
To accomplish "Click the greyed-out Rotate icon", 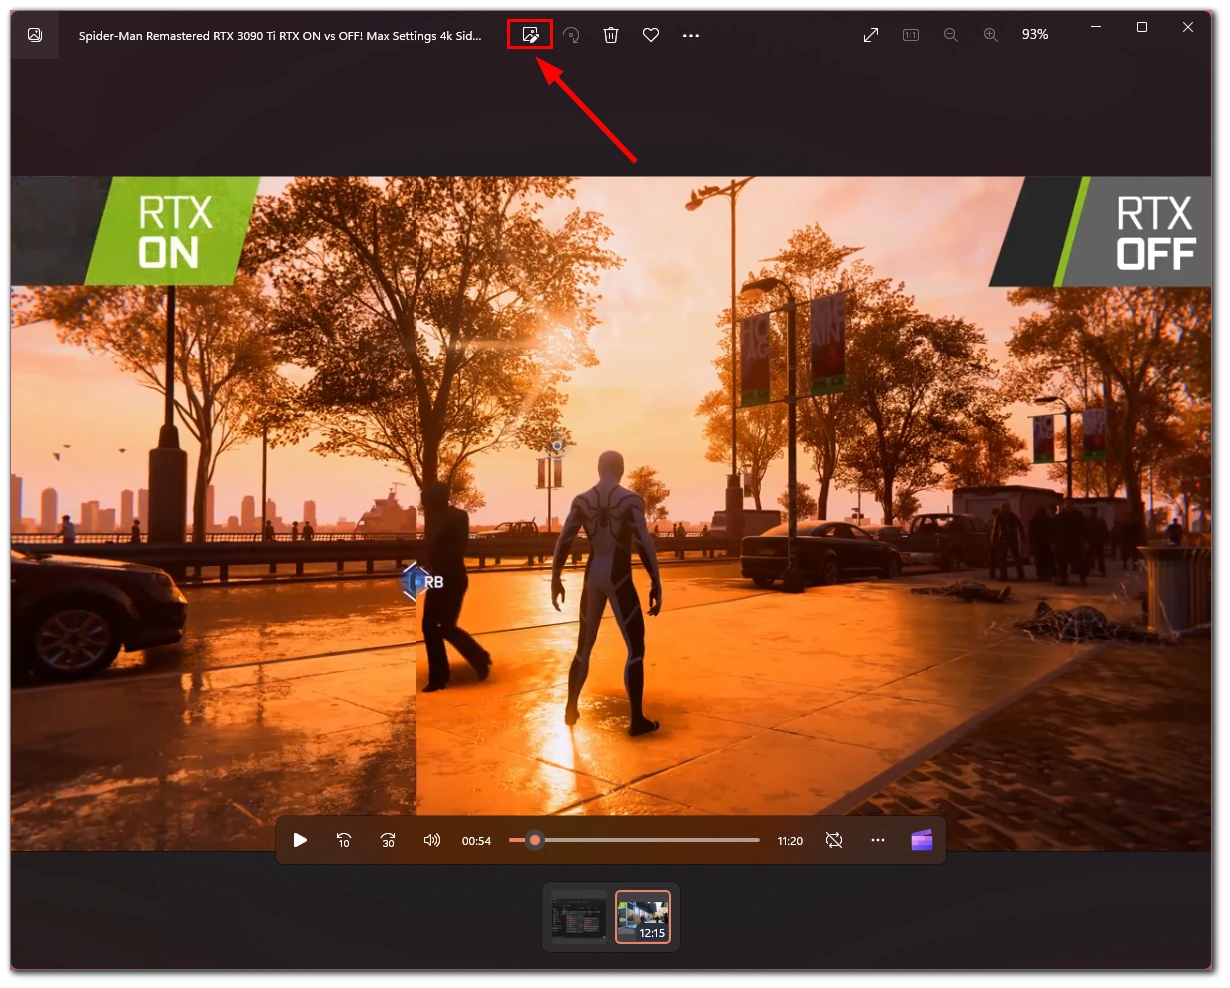I will point(571,35).
